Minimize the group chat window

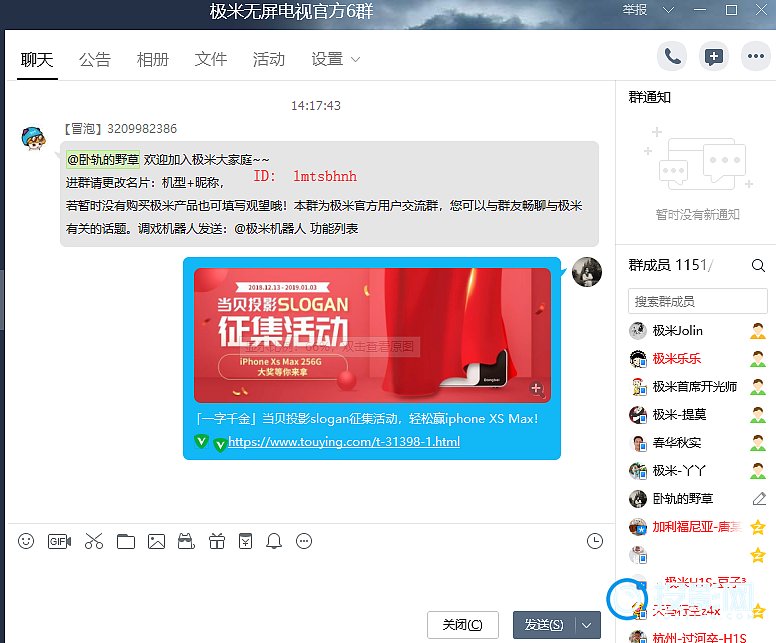(x=700, y=10)
